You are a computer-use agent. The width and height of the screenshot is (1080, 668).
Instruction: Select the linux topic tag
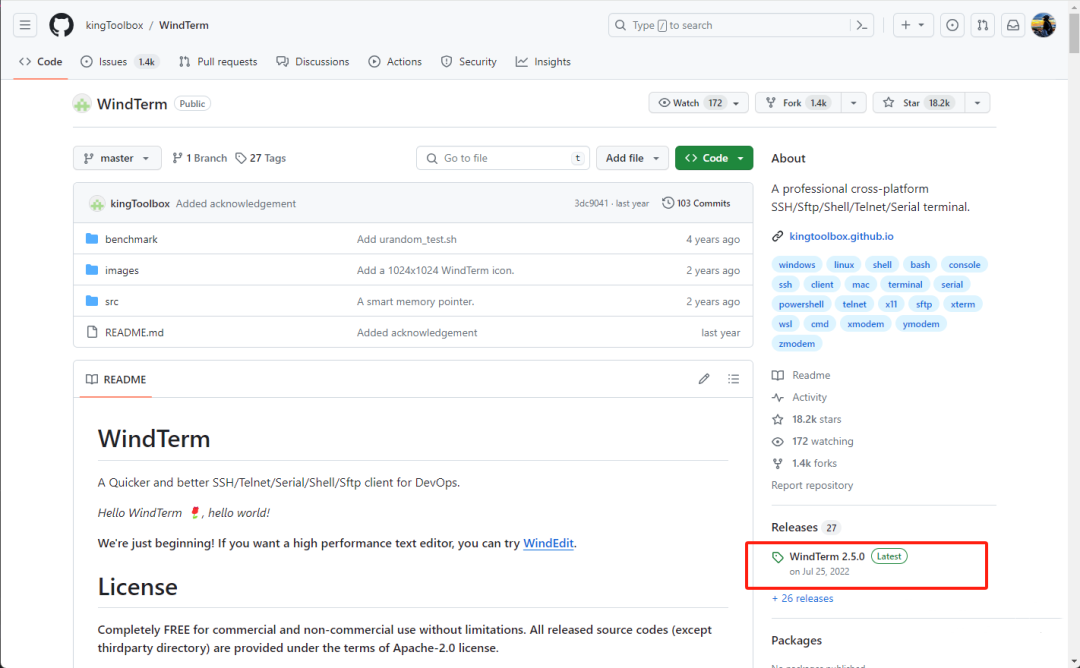point(844,265)
